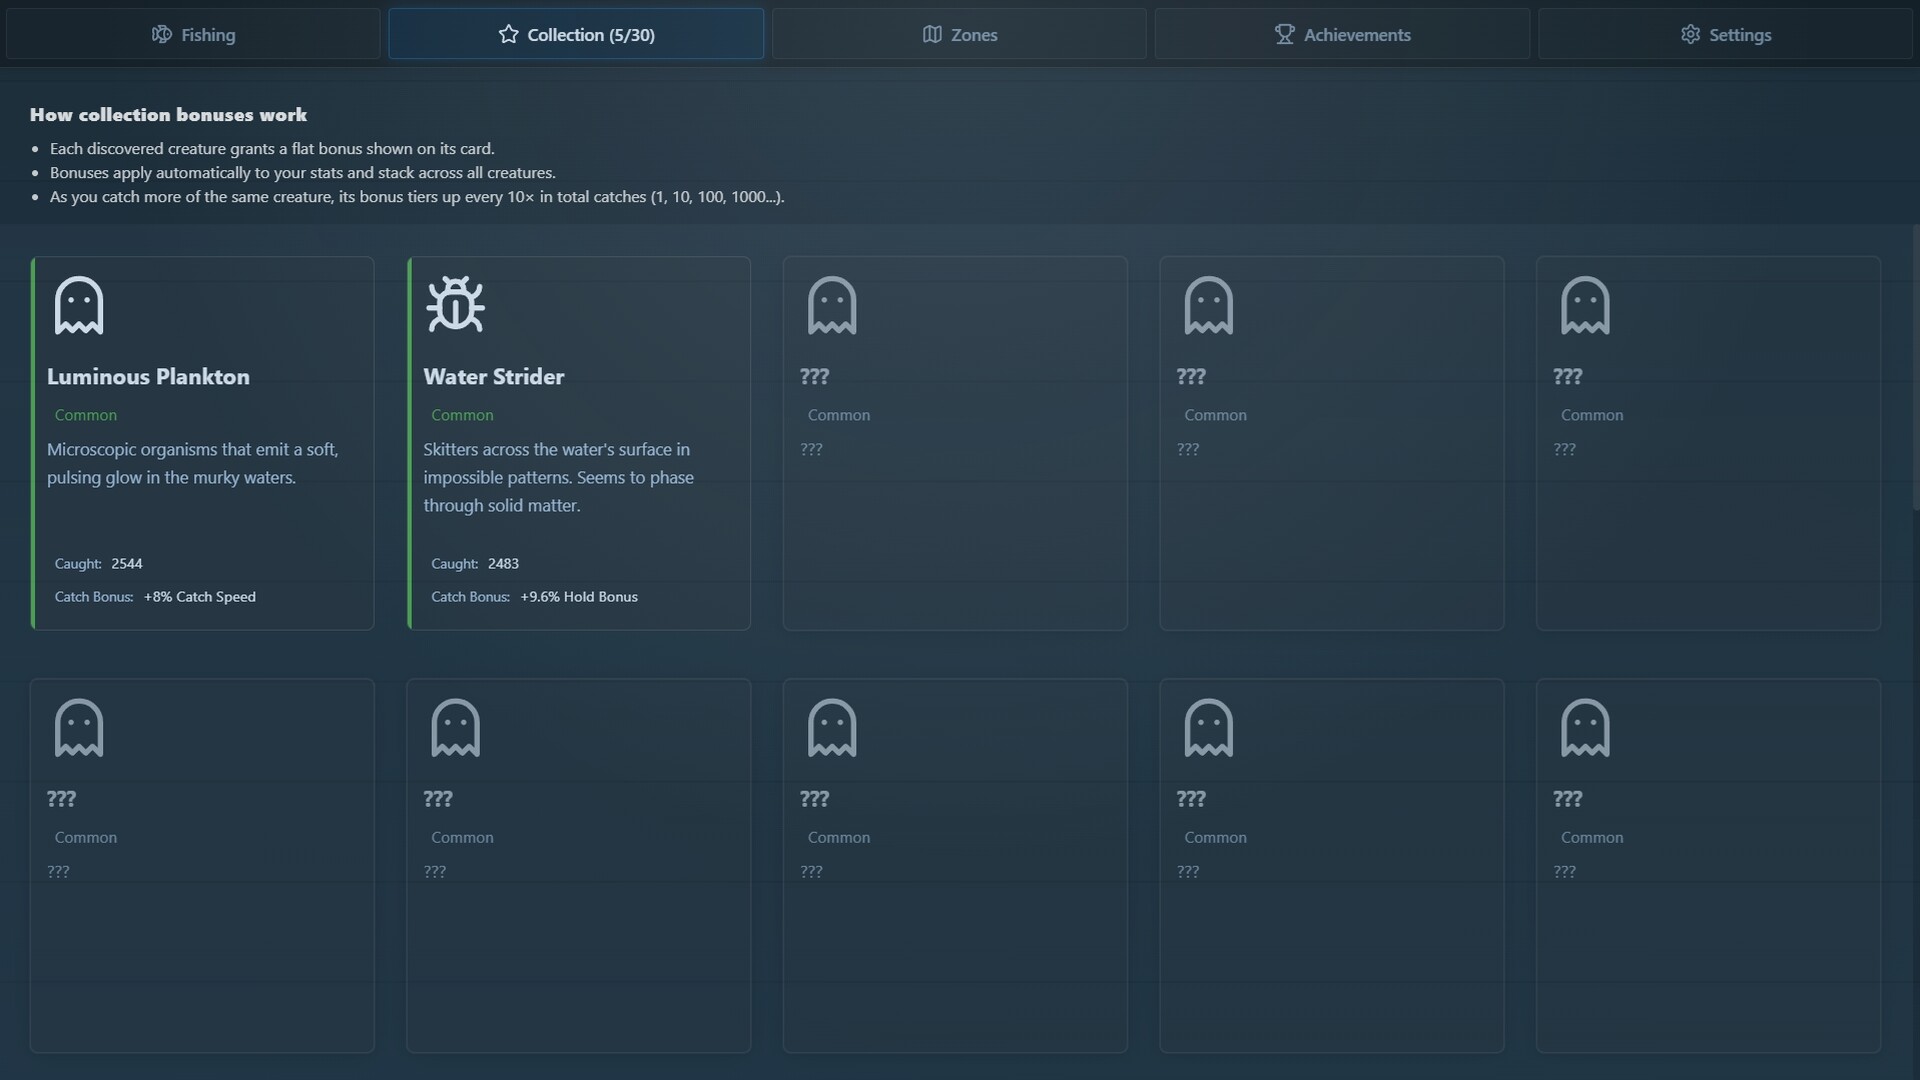This screenshot has height=1080, width=1920.
Task: Click ghost icon of third top-row card
Action: [x=832, y=305]
